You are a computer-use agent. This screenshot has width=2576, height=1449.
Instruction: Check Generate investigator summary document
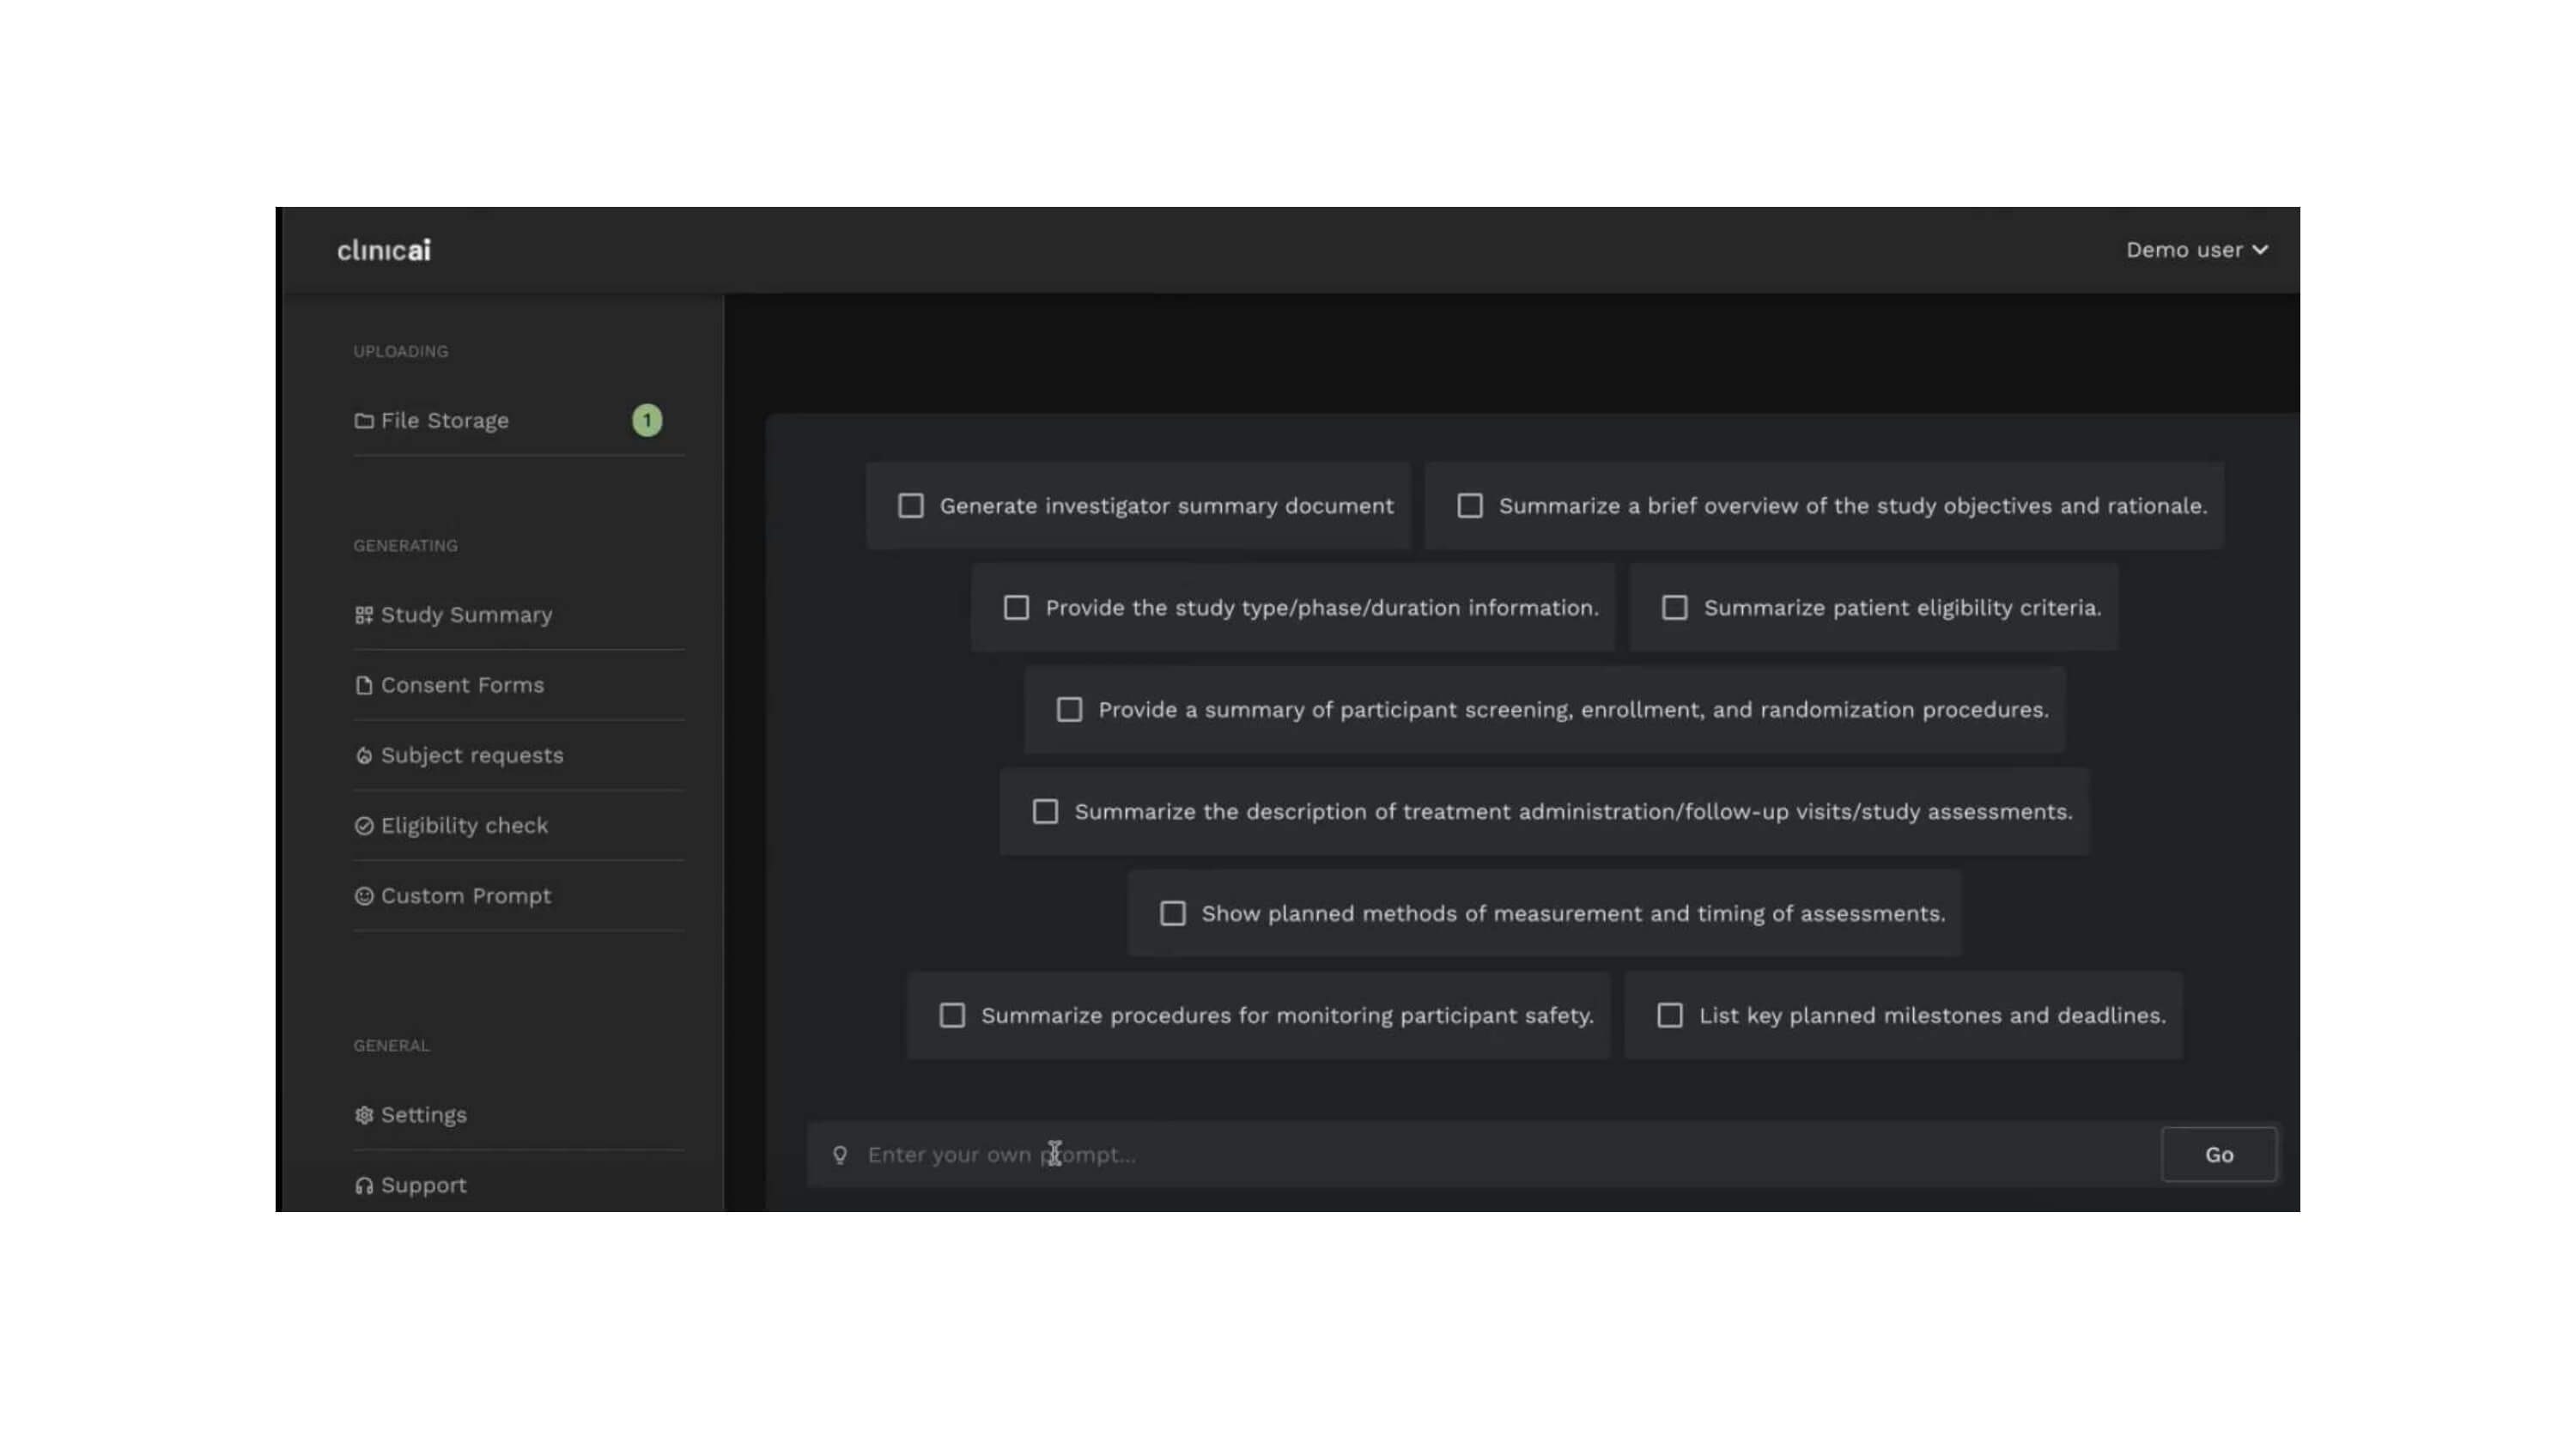point(910,506)
